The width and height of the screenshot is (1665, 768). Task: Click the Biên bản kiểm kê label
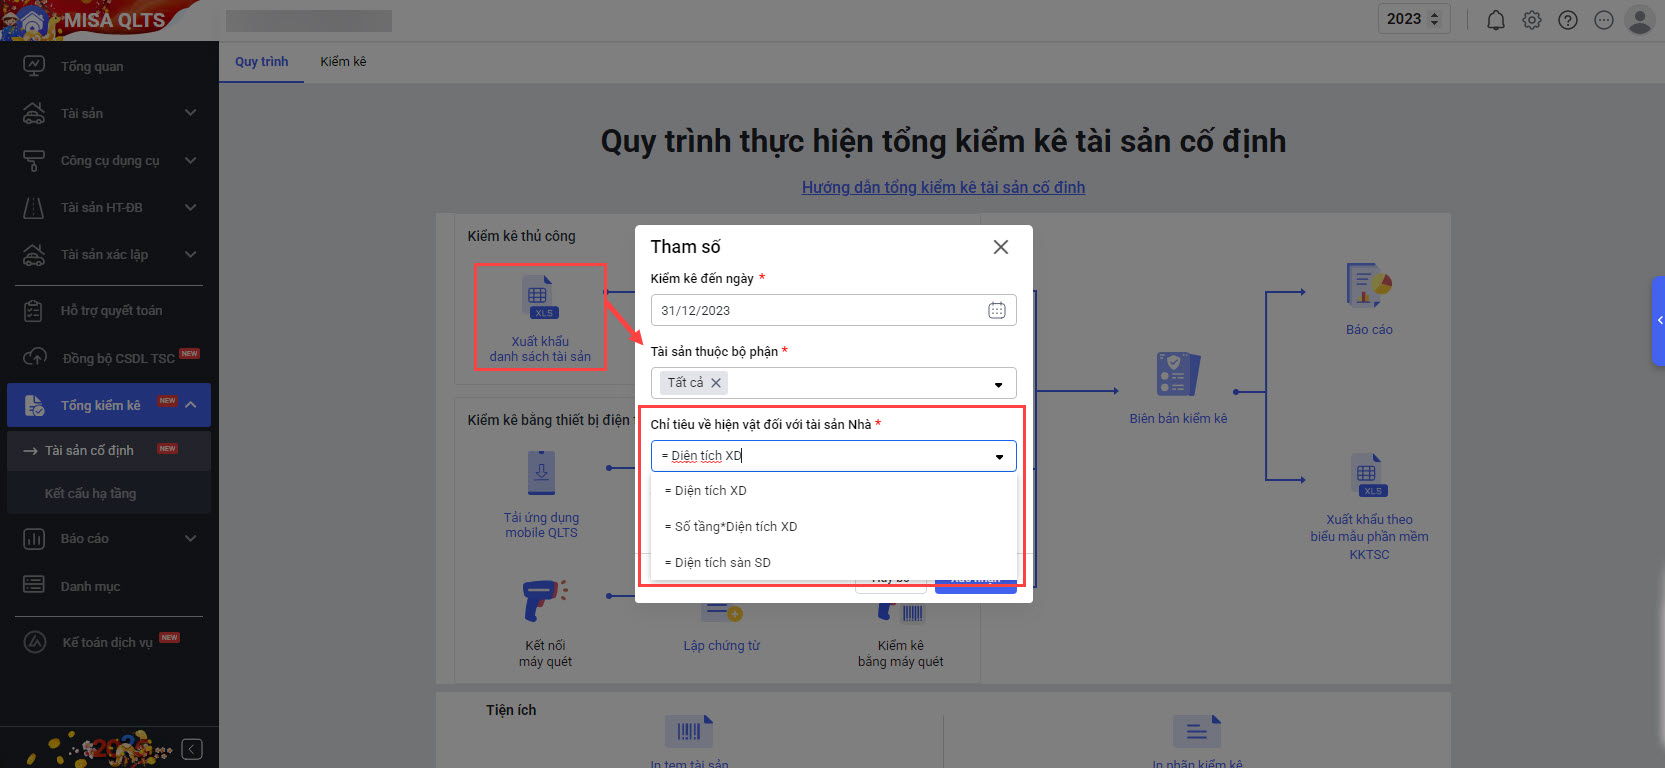1178,419
